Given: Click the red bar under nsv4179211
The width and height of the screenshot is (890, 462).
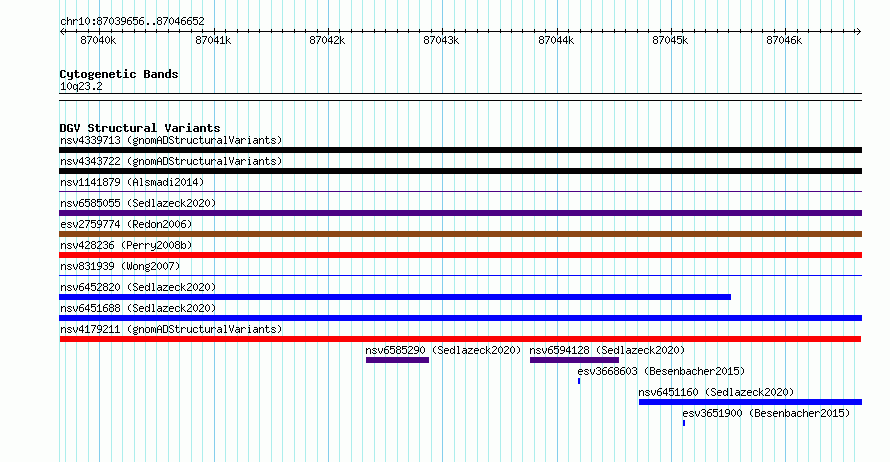Looking at the screenshot, I should (460, 339).
